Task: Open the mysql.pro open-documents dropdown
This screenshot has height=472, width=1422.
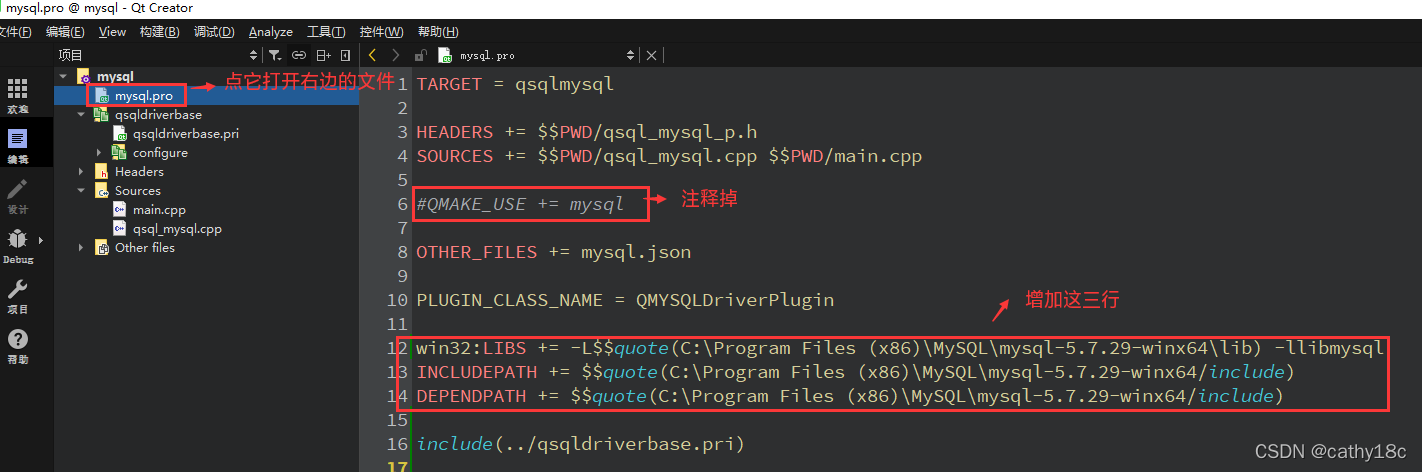Action: [630, 56]
